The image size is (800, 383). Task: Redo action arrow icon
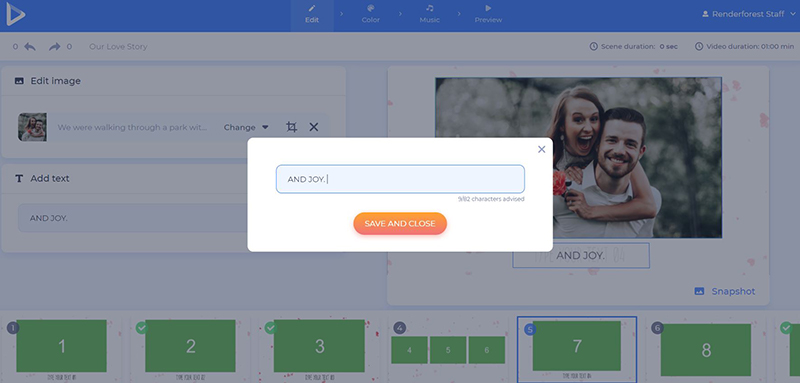[x=55, y=47]
